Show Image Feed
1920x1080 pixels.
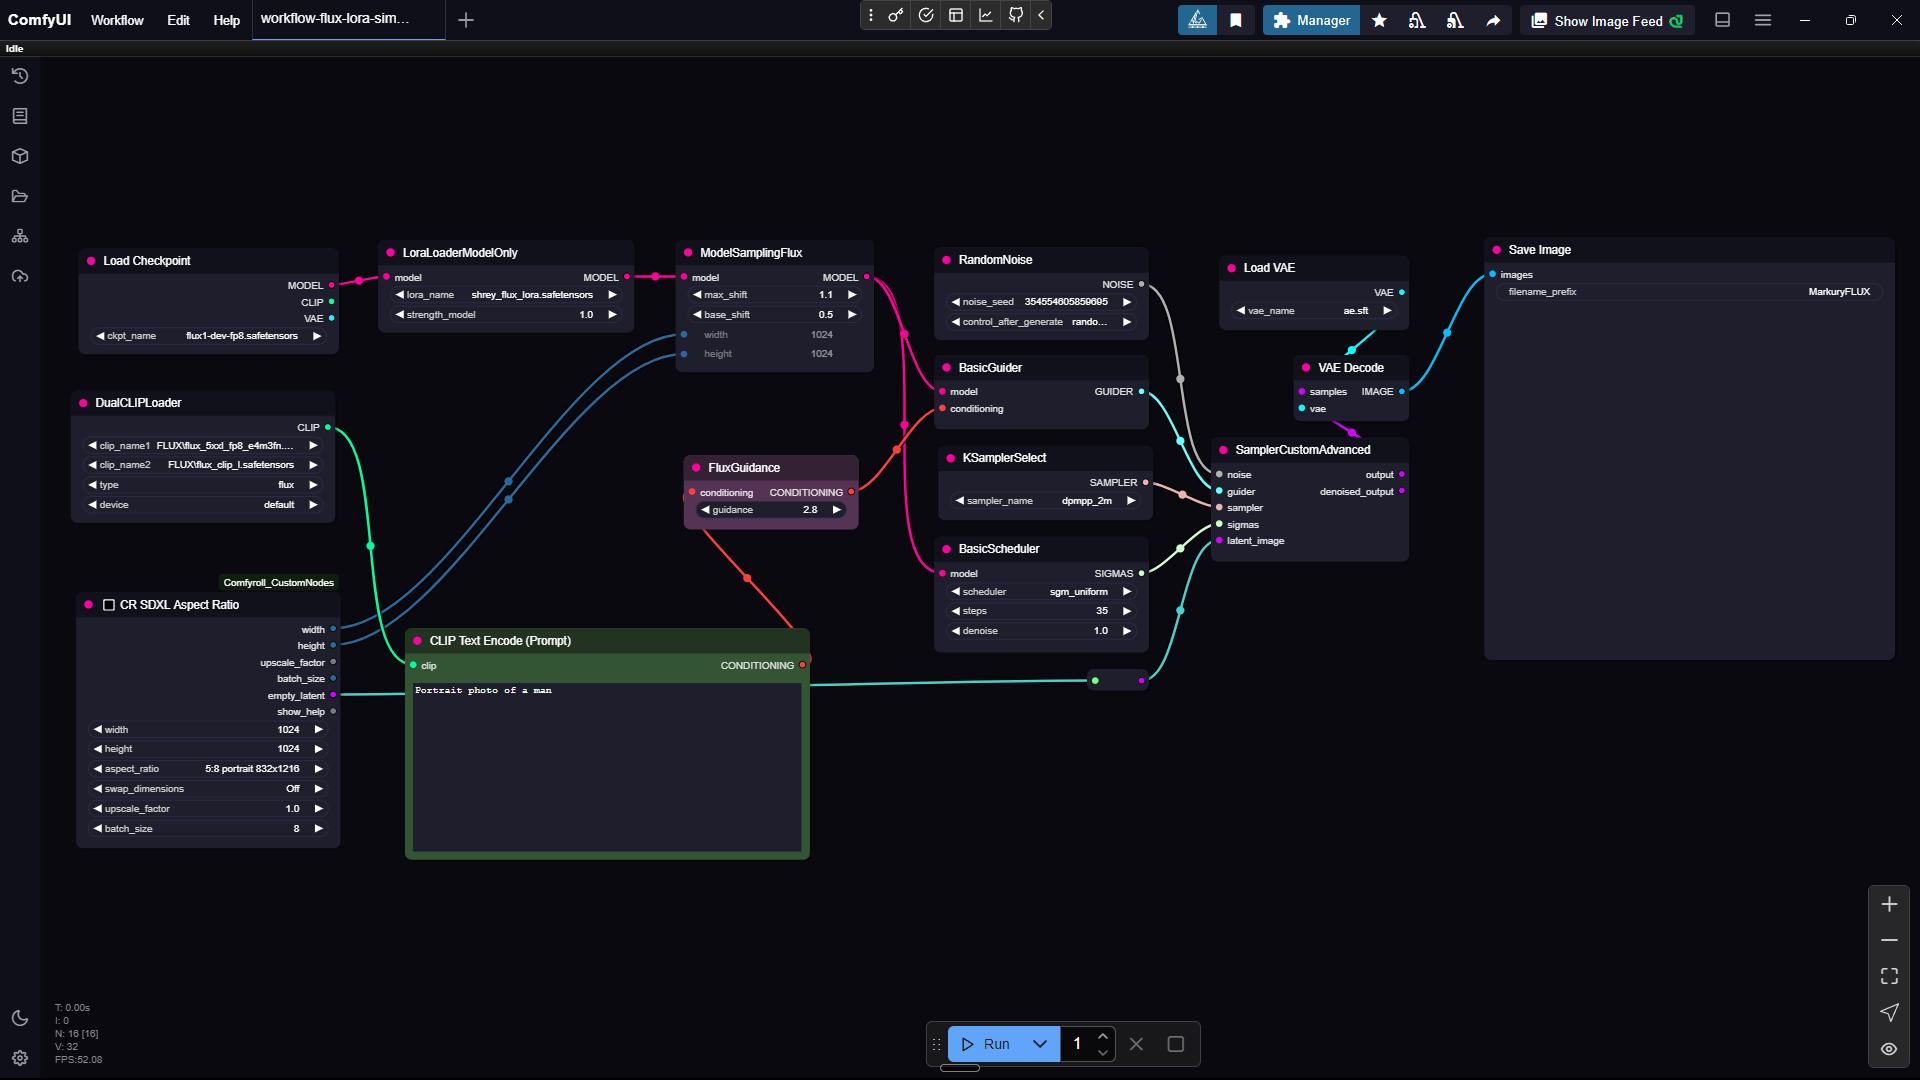(1607, 20)
